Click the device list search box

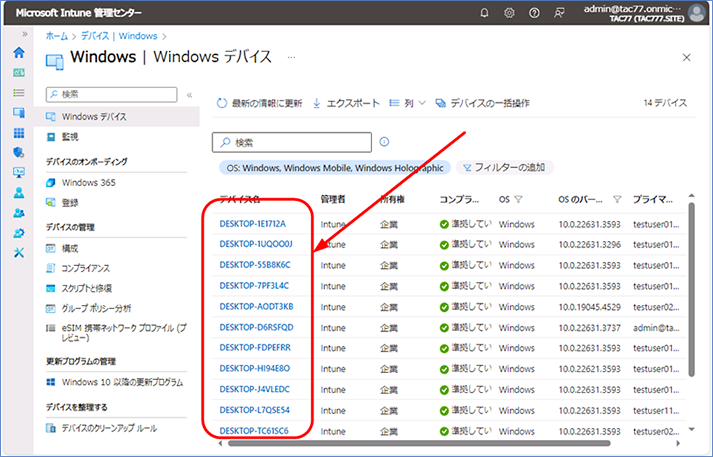point(291,142)
